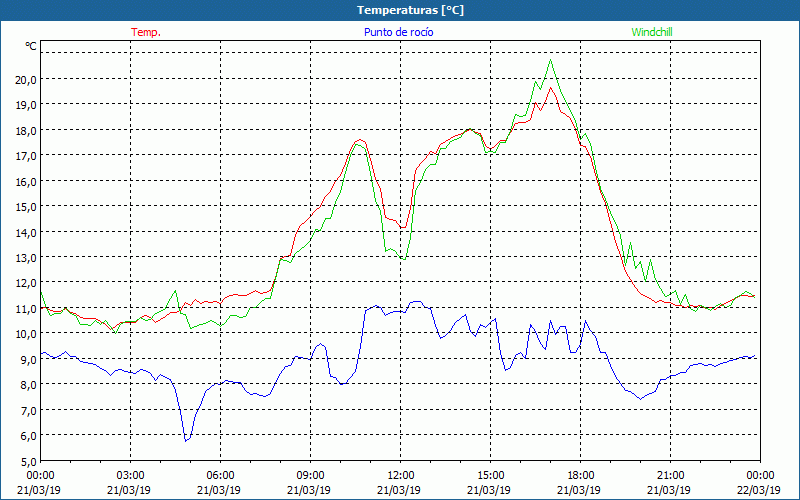Viewport: 800px width, 500px height.
Task: Select the blue 'Punto de rocío' legend label
Action: [398, 32]
